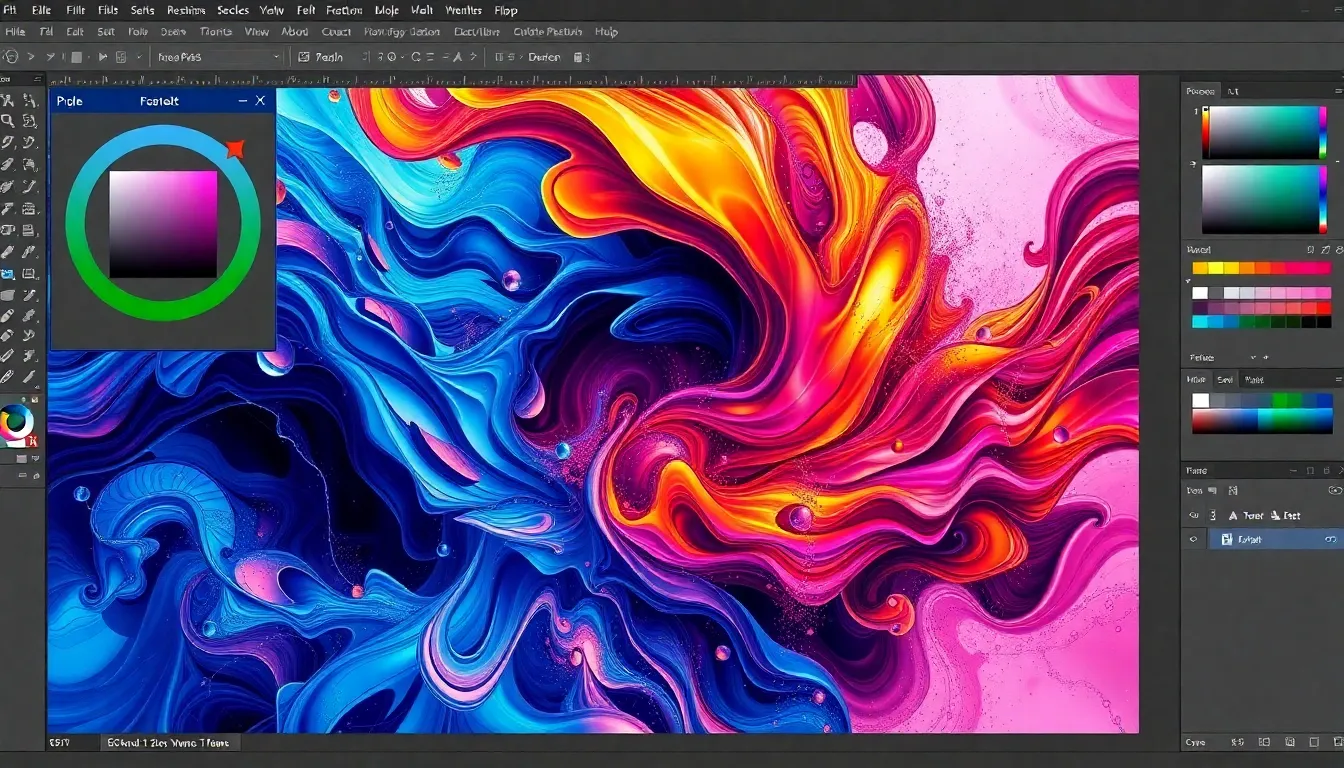The width and height of the screenshot is (1344, 768).
Task: Click the 'Fame' layers panel title
Action: [1196, 470]
